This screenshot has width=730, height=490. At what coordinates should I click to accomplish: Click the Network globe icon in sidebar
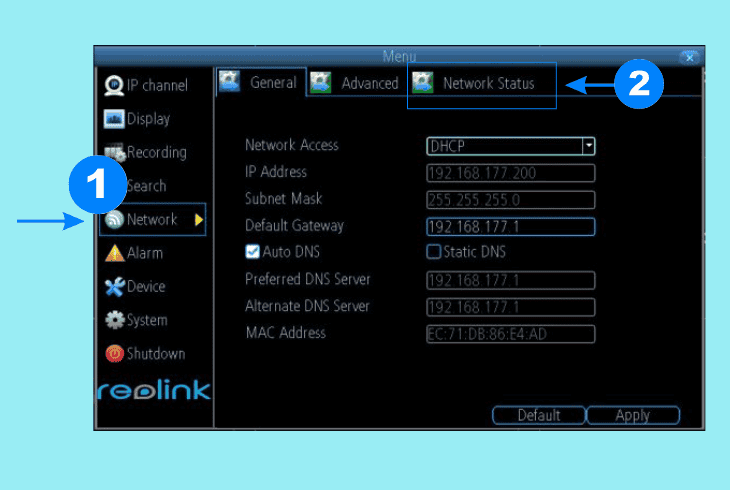pyautogui.click(x=114, y=219)
